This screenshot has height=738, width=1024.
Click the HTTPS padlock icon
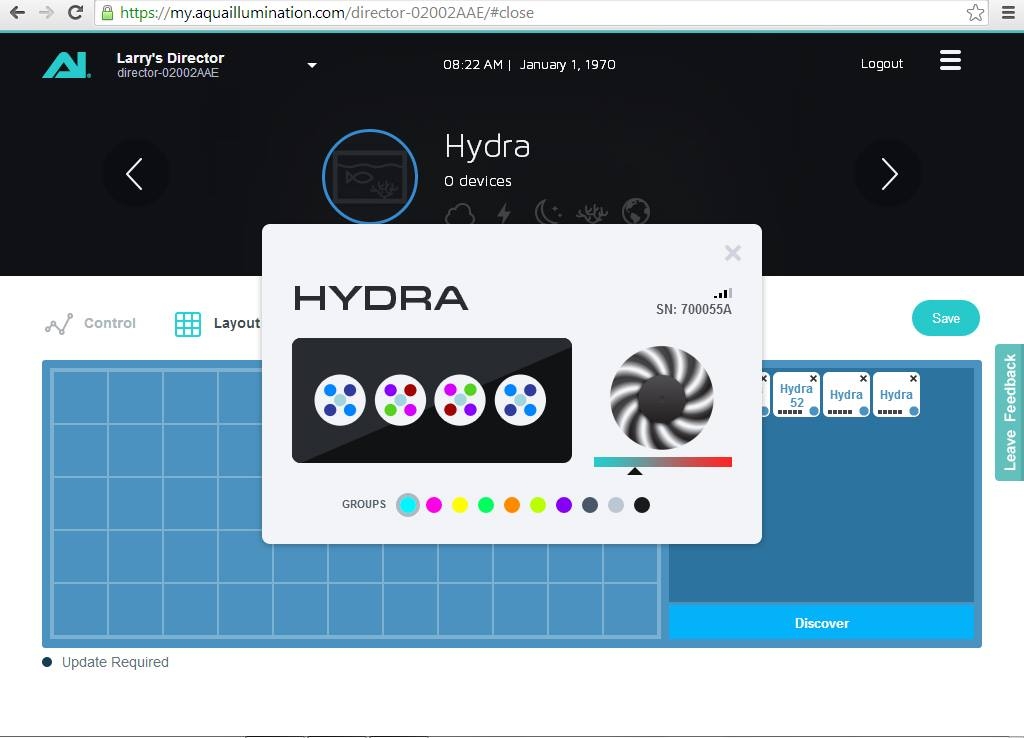click(x=107, y=12)
